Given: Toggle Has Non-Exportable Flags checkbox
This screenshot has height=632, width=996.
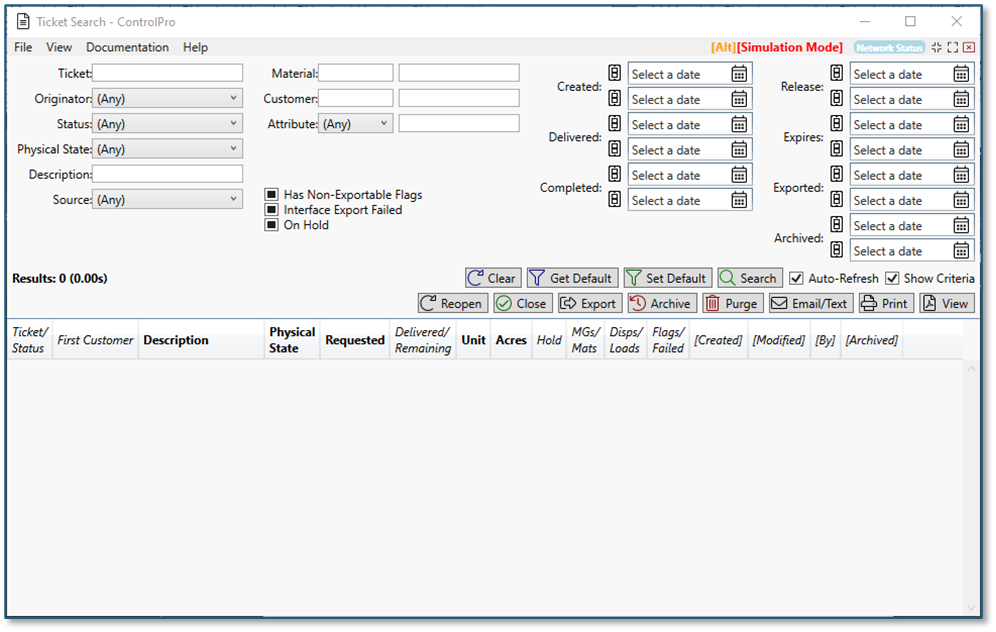Looking at the screenshot, I should pos(271,195).
